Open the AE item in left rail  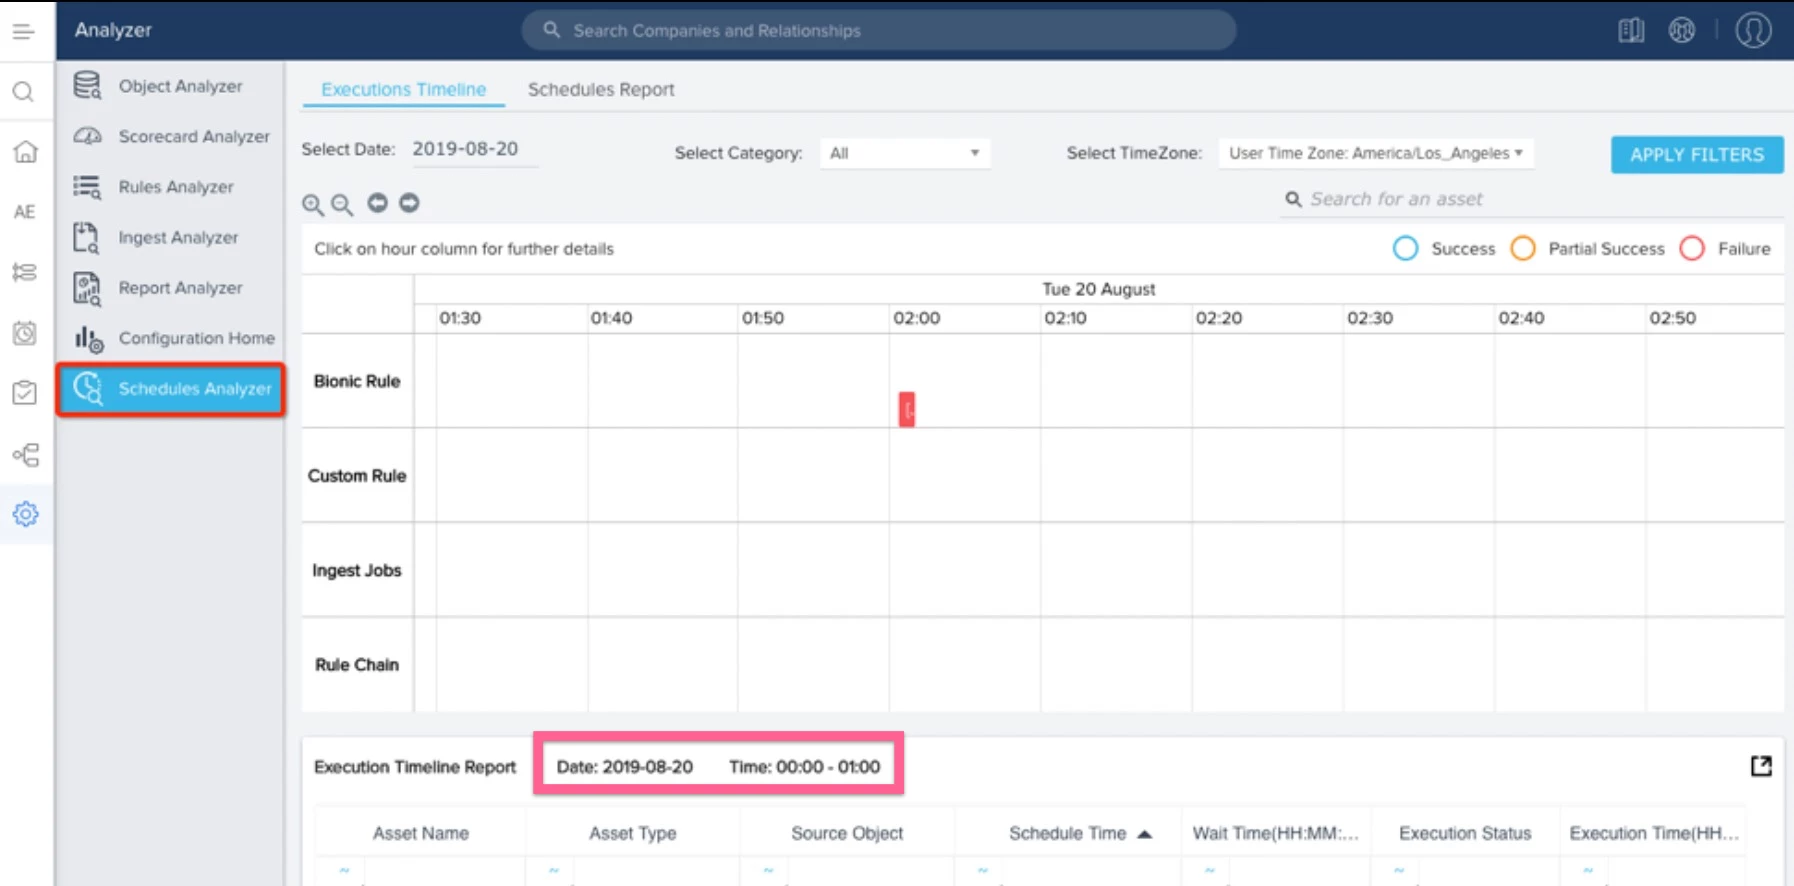tap(24, 212)
